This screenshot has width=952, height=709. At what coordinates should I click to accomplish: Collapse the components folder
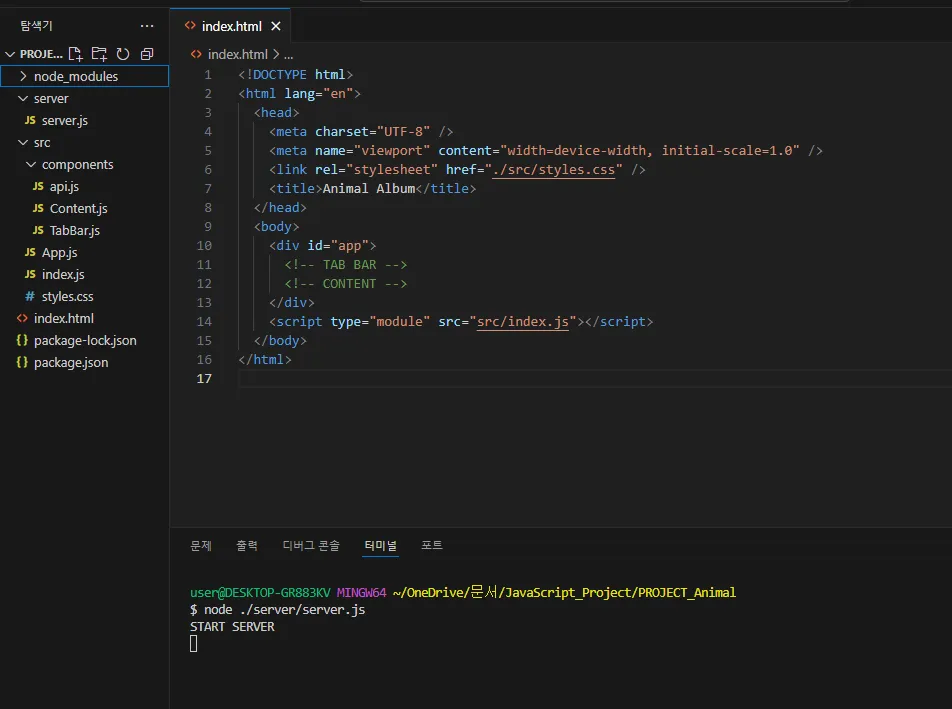pos(31,165)
